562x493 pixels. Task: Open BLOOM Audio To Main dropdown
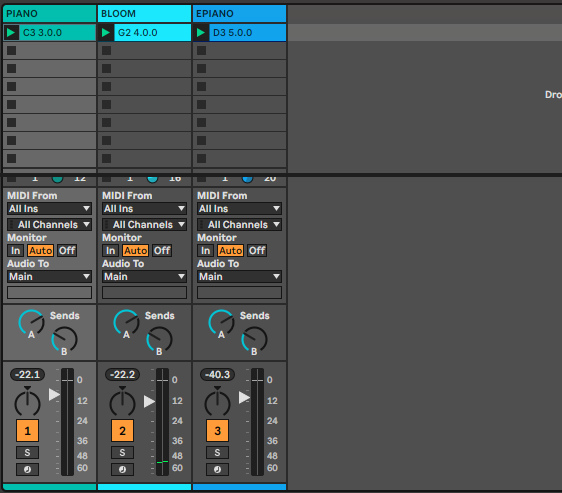[x=144, y=276]
